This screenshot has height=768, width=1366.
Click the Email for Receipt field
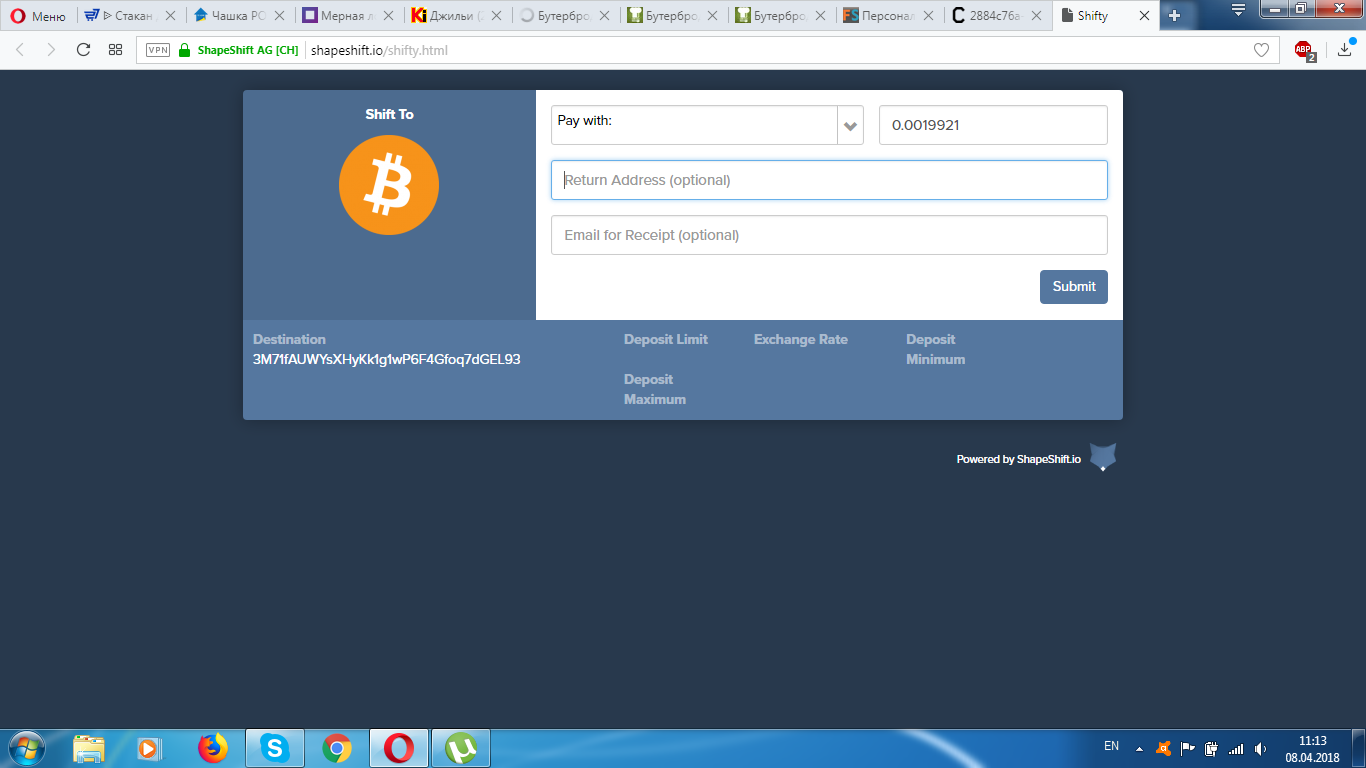[829, 235]
